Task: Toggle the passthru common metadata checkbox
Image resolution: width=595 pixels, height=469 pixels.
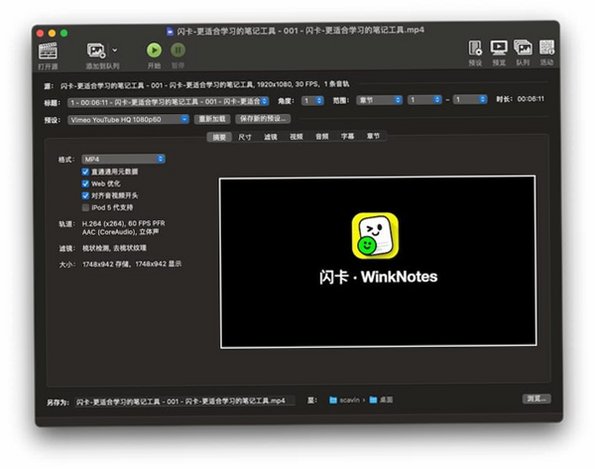Action: click(x=85, y=172)
